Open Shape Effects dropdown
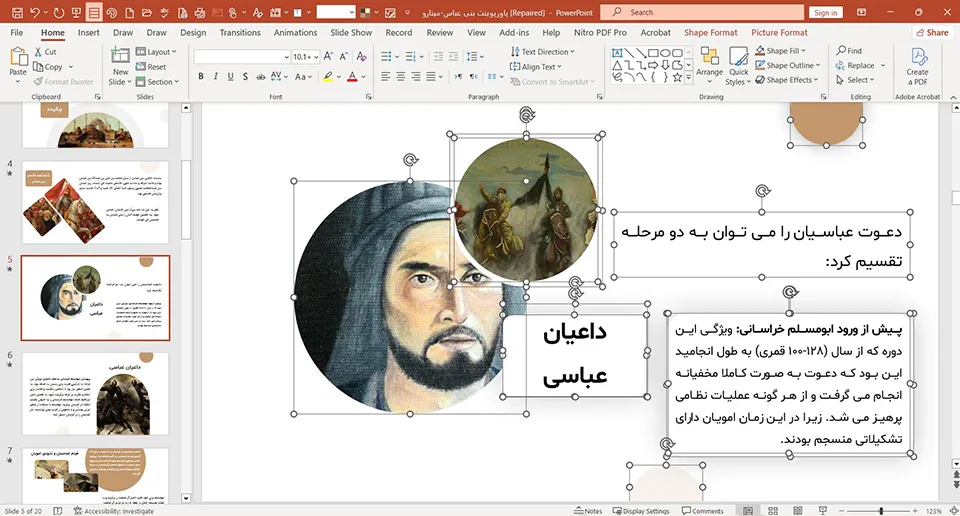 [787, 80]
